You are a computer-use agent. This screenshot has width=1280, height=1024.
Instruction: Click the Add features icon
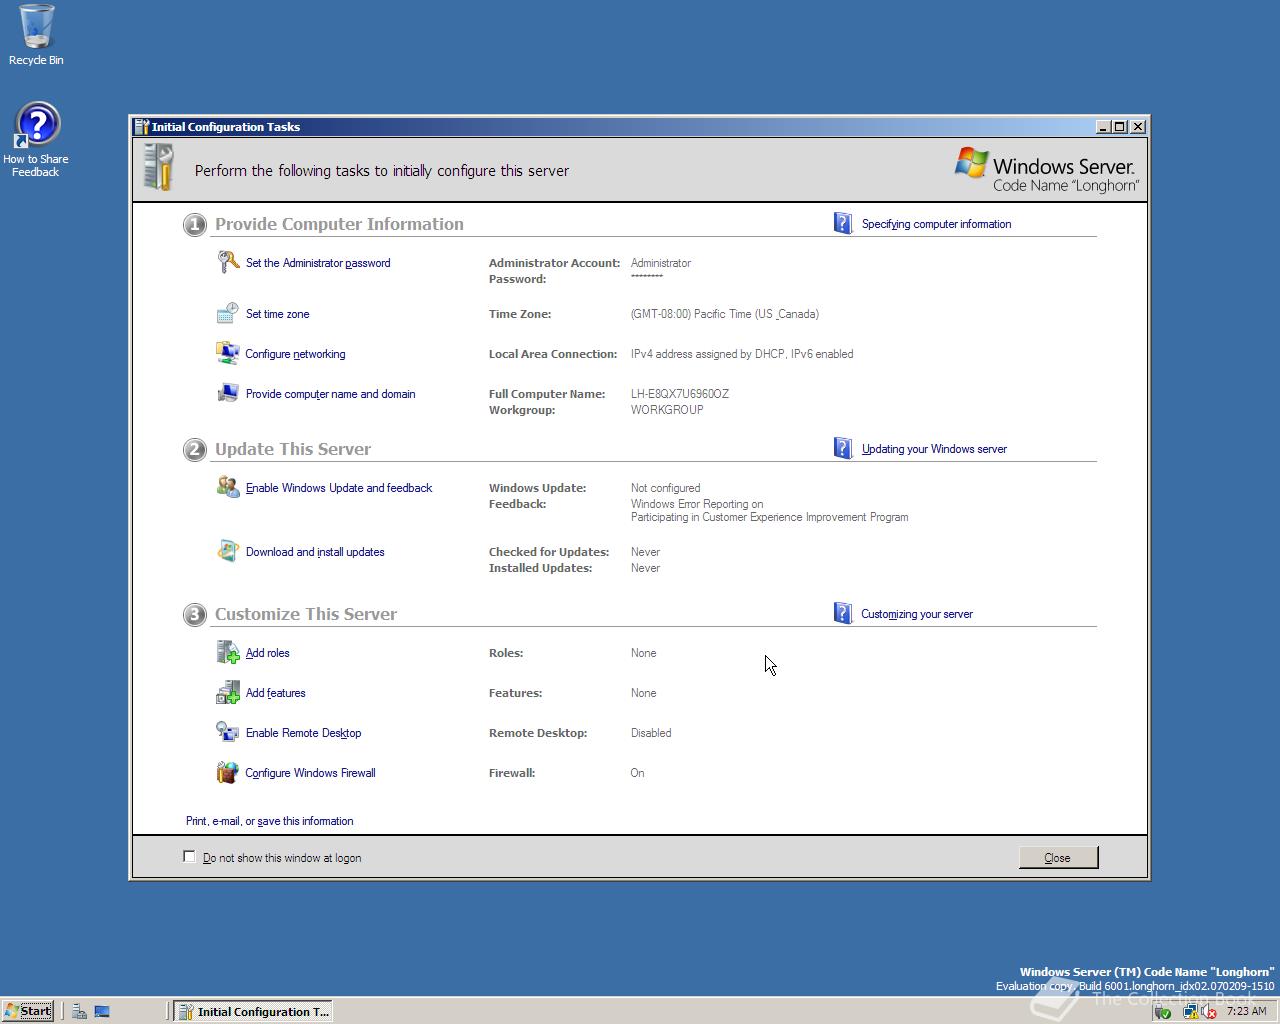tap(228, 692)
